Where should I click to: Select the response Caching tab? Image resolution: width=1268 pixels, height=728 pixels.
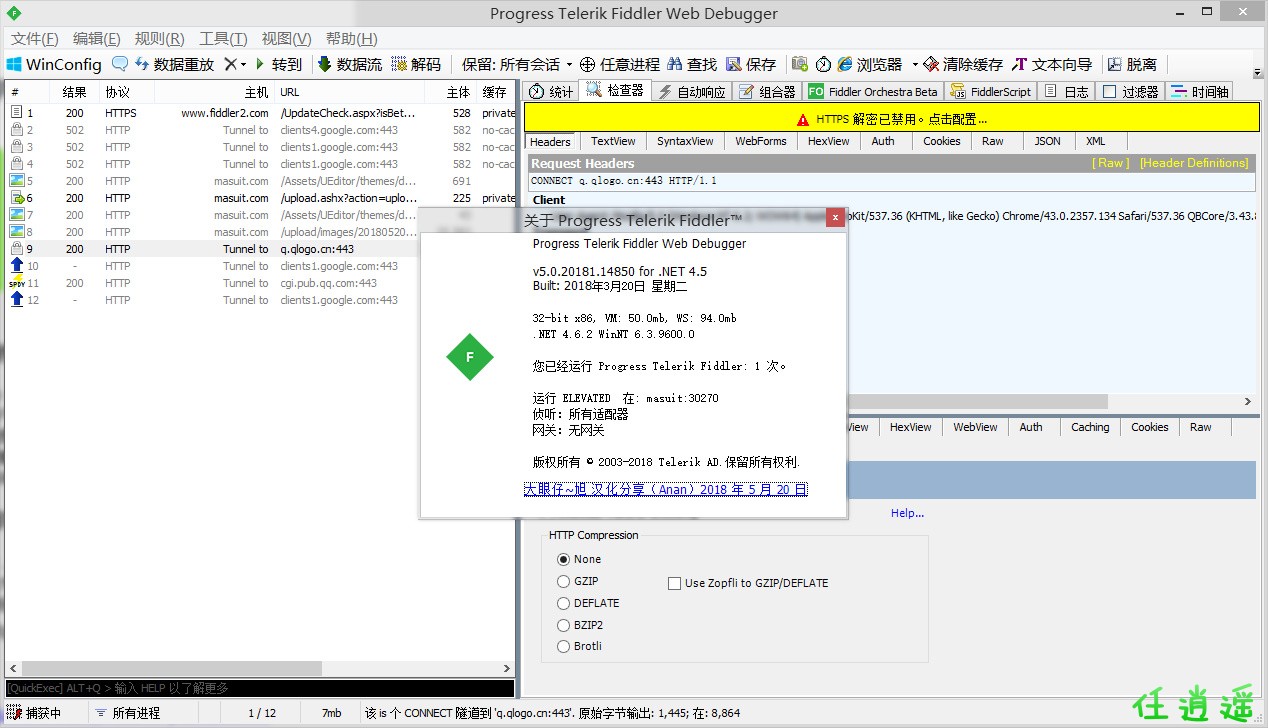[1090, 427]
